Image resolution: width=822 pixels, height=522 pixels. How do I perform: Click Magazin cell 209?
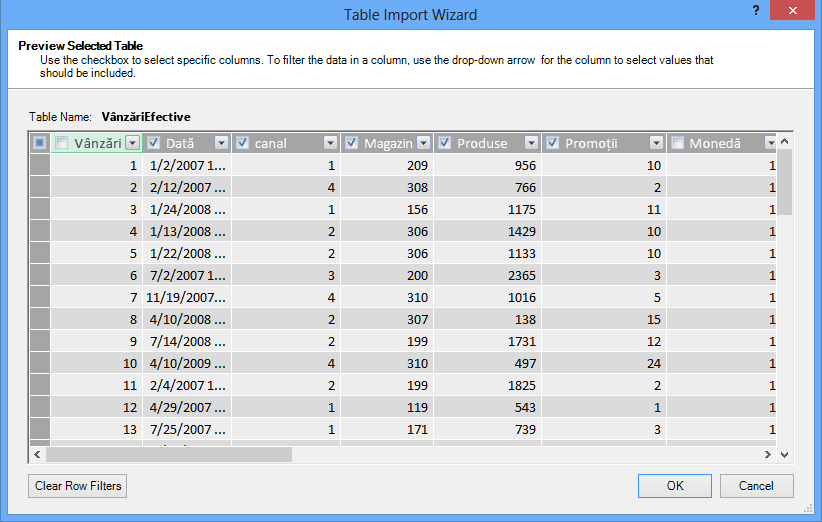click(x=387, y=165)
